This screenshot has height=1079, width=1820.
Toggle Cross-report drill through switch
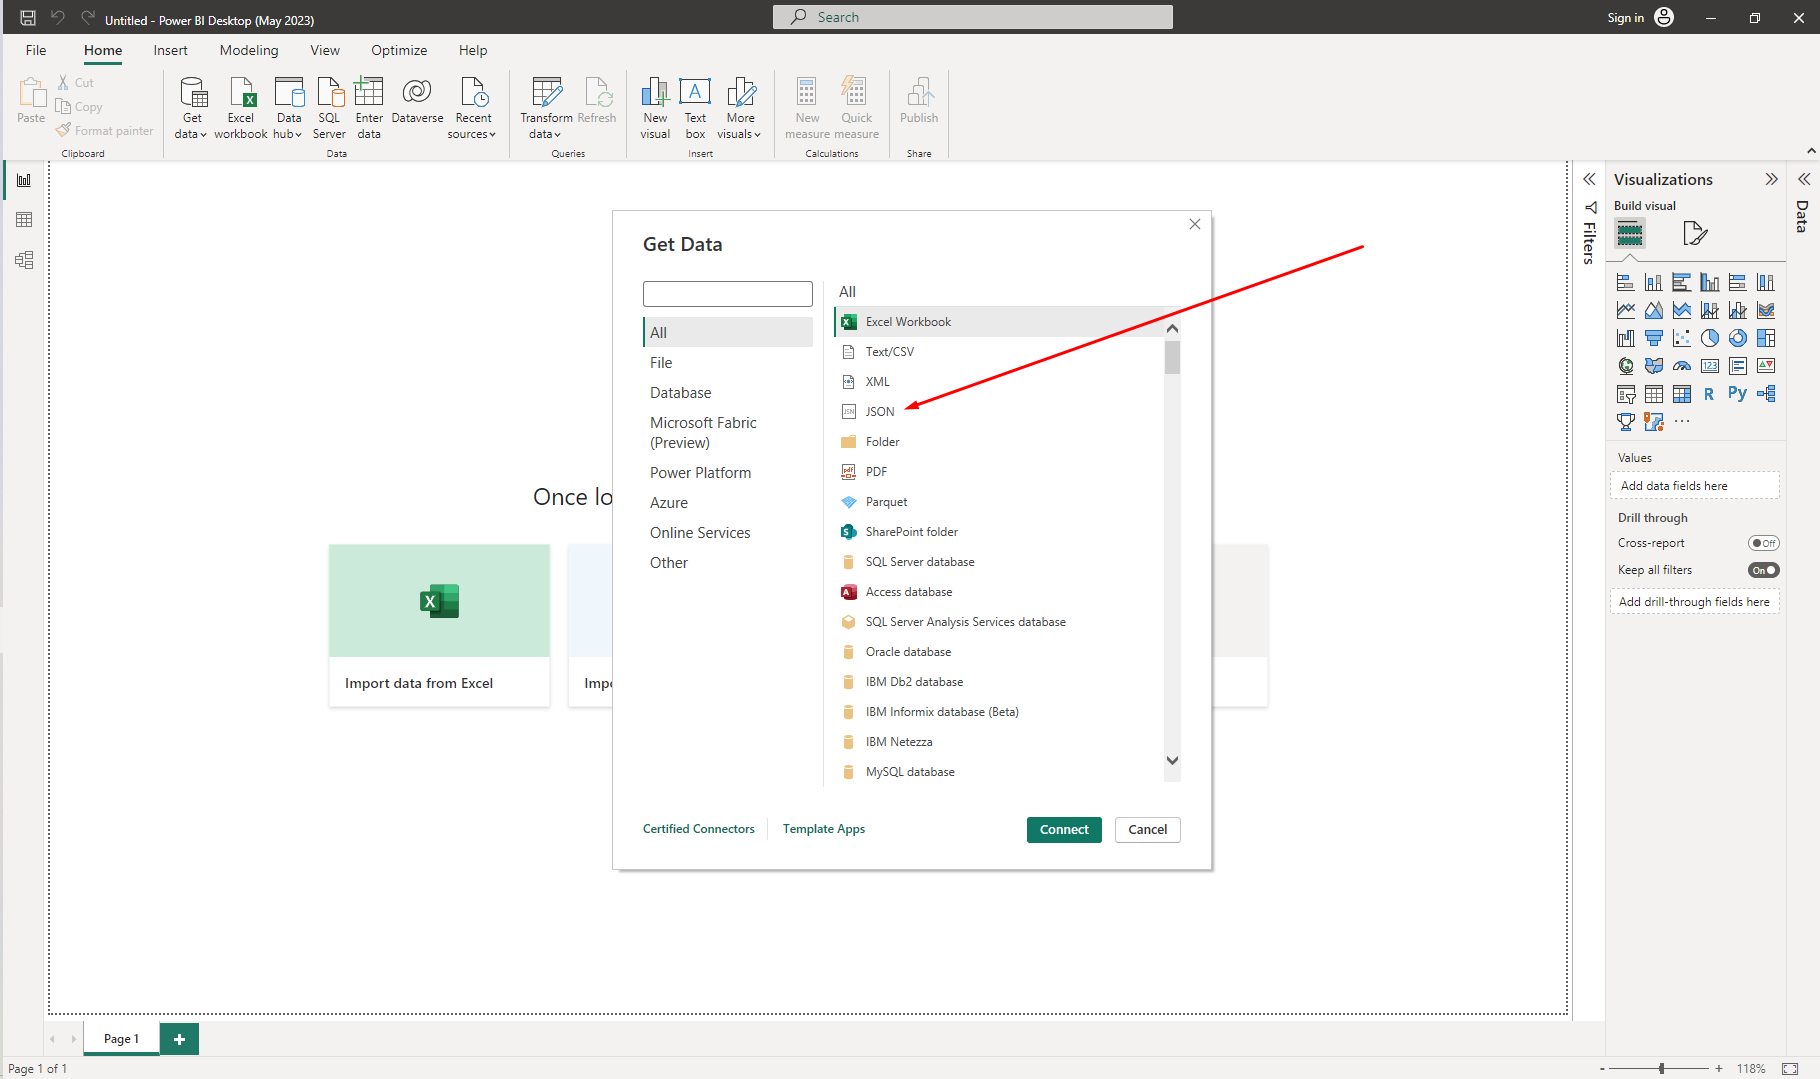[x=1763, y=543]
